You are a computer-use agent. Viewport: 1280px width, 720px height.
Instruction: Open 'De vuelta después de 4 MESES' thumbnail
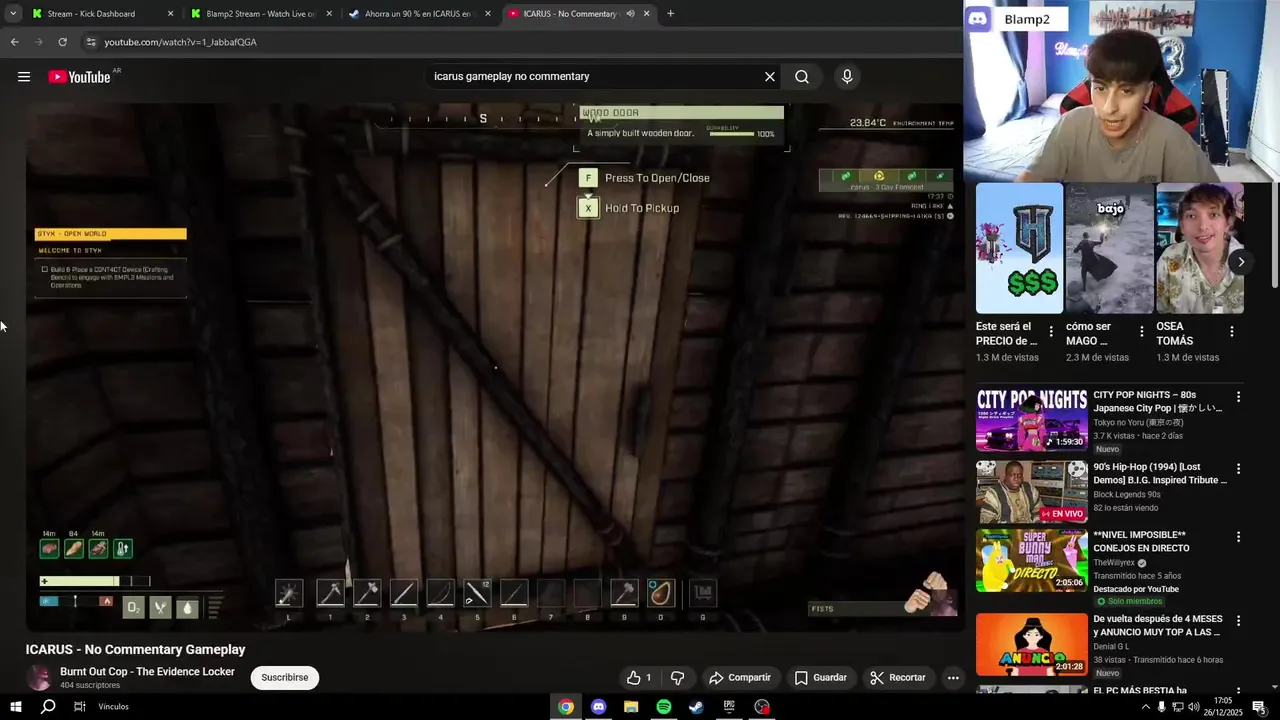1031,645
